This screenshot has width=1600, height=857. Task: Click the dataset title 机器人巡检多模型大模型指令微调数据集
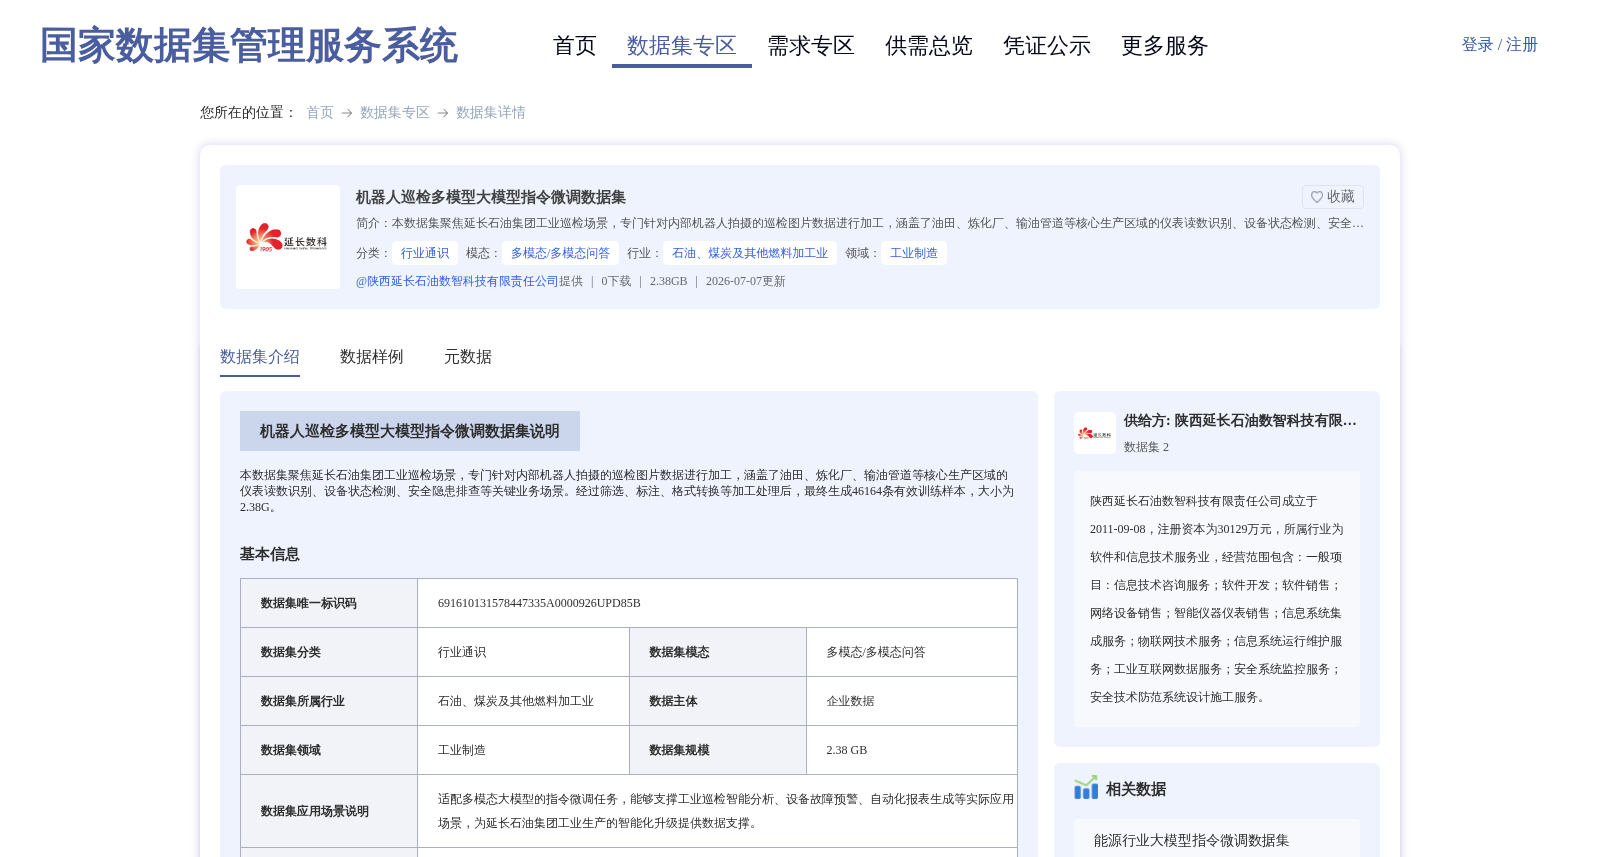coord(491,197)
